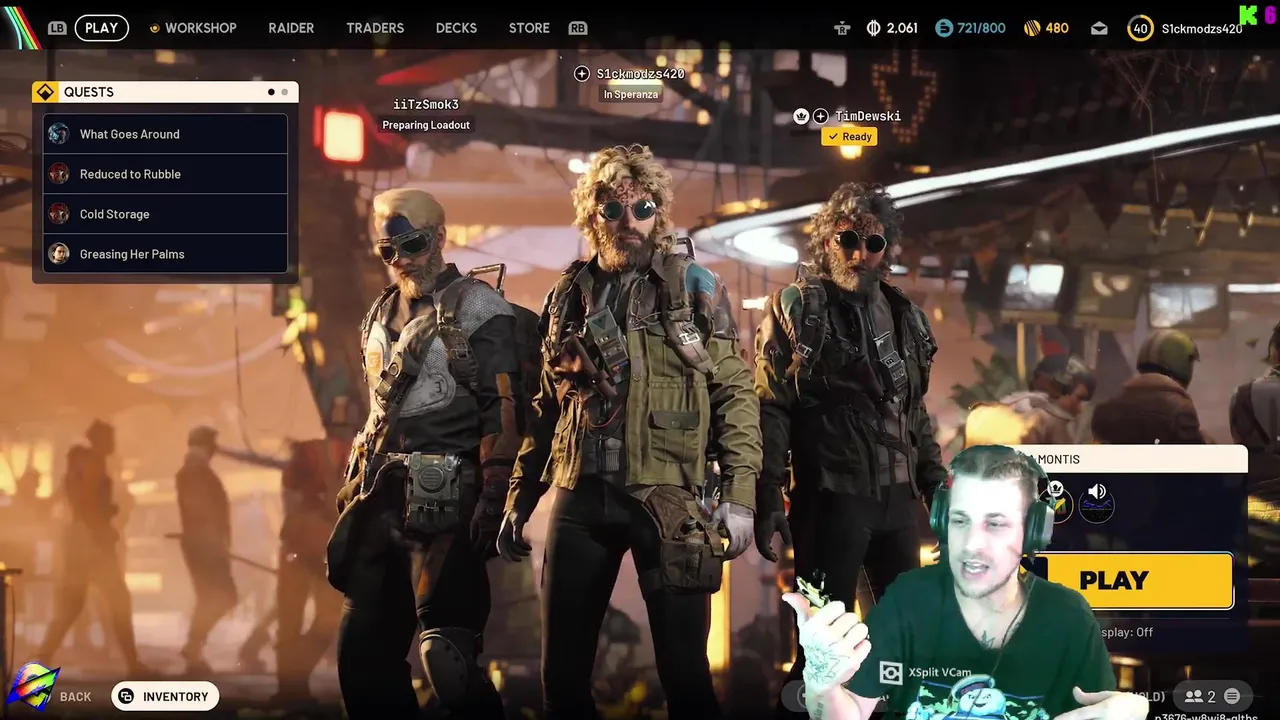
Task: Open the Reduced to Rubble quest
Action: (x=165, y=174)
